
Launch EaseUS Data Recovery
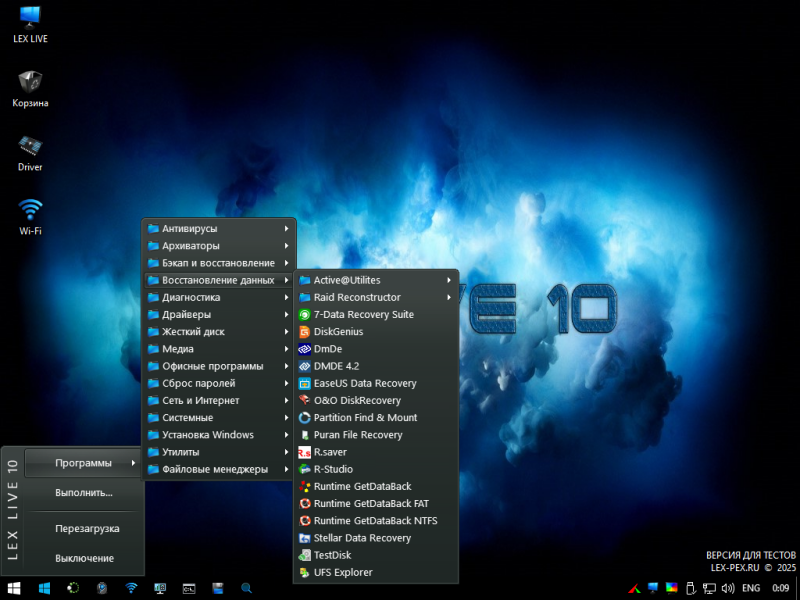(364, 383)
